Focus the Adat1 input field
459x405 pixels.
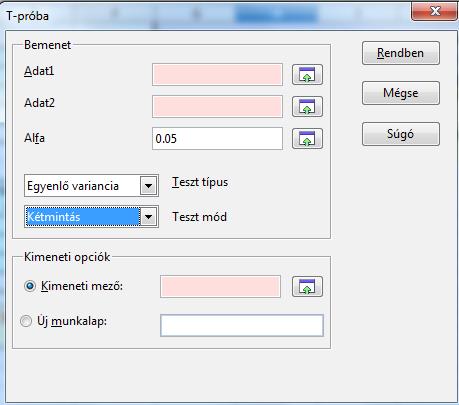(217, 75)
